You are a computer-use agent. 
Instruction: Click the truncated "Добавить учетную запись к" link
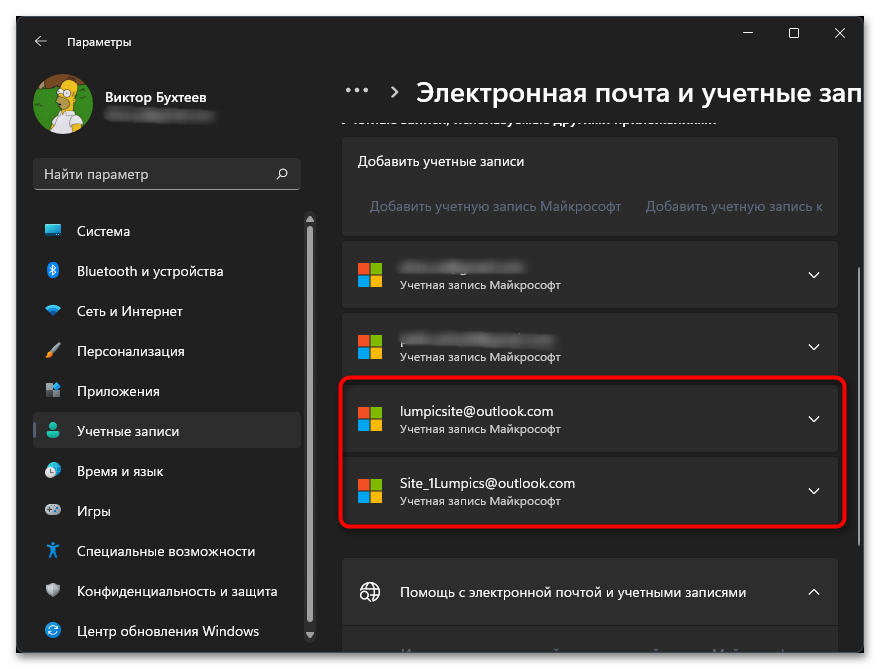pyautogui.click(x=734, y=207)
